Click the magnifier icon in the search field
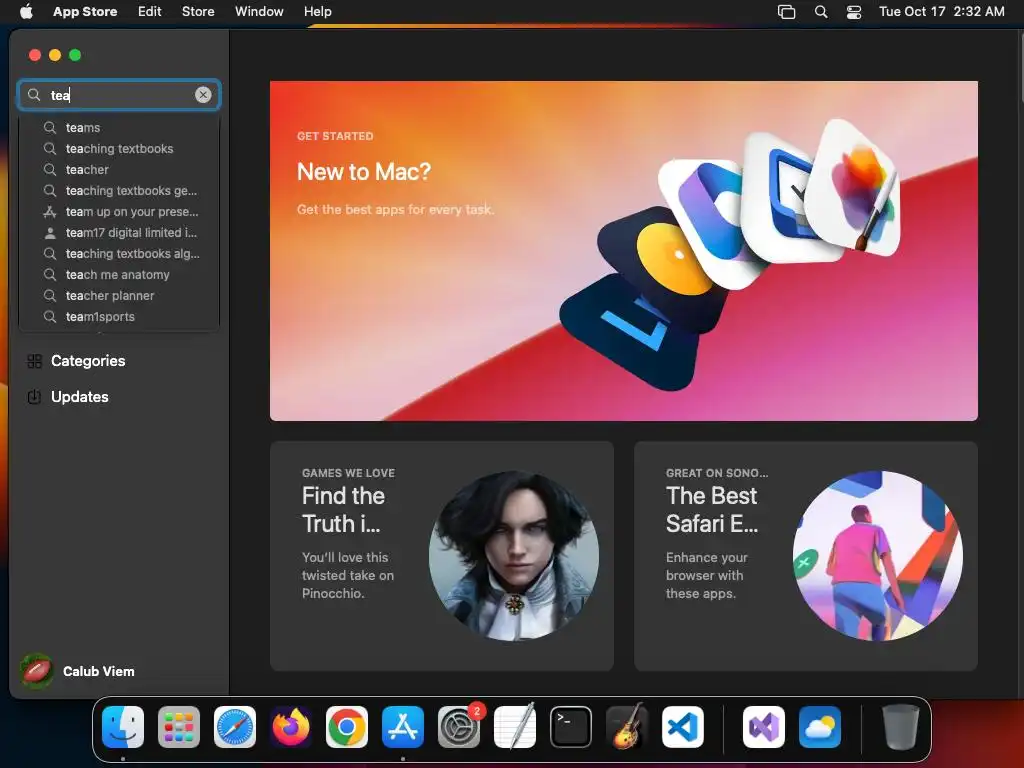1024x768 pixels. 34,95
